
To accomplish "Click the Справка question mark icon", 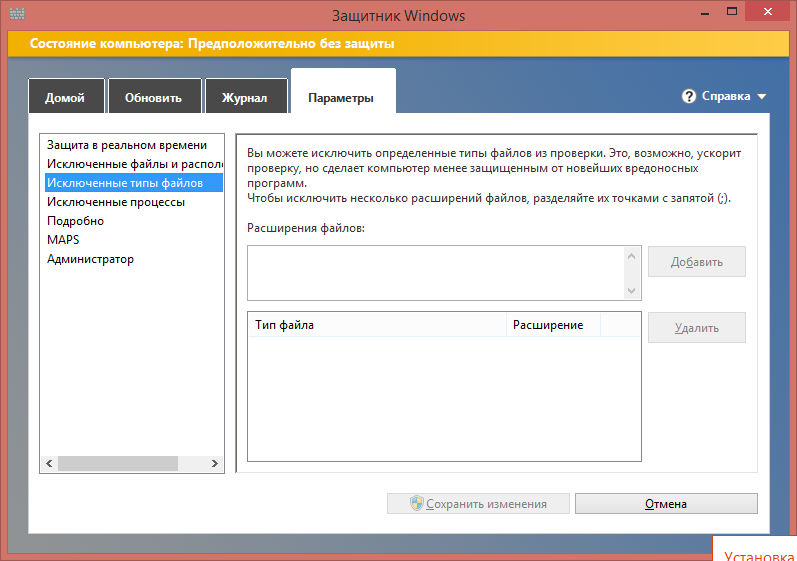I will [x=688, y=96].
